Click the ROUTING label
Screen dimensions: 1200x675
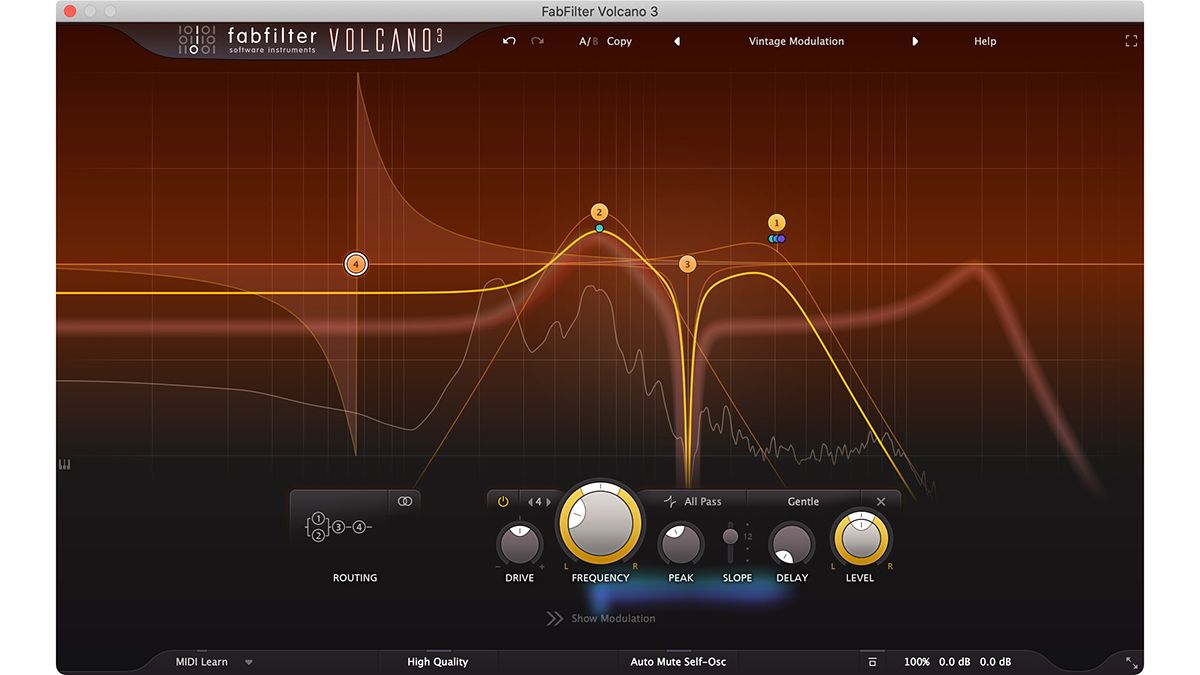pyautogui.click(x=355, y=578)
